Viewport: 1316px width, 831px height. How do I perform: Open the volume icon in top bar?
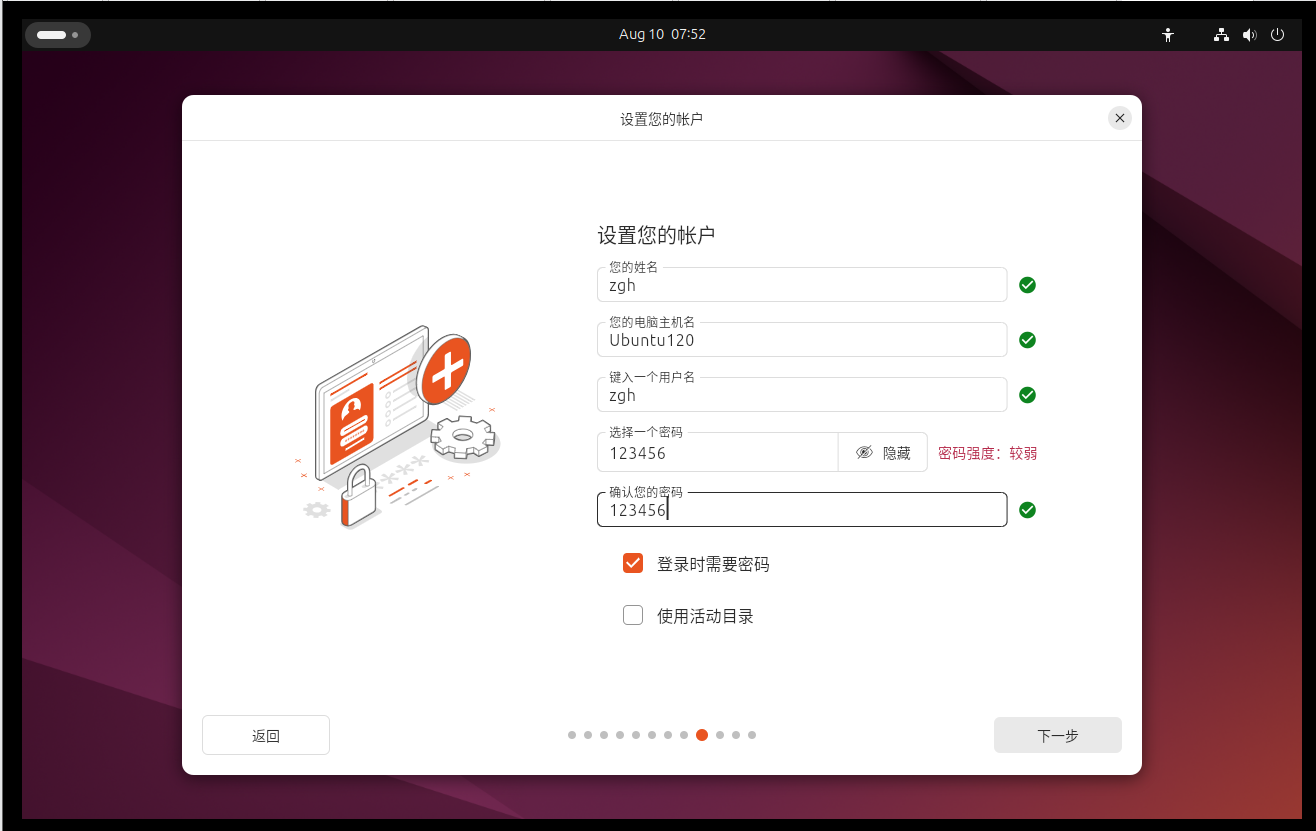tap(1249, 34)
